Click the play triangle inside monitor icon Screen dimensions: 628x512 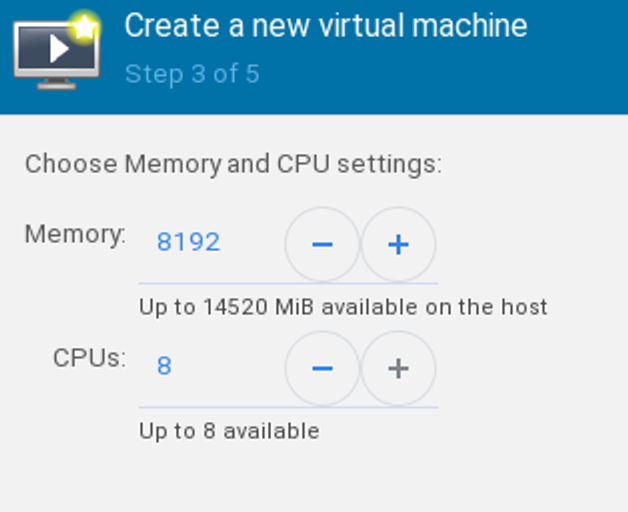click(x=59, y=49)
